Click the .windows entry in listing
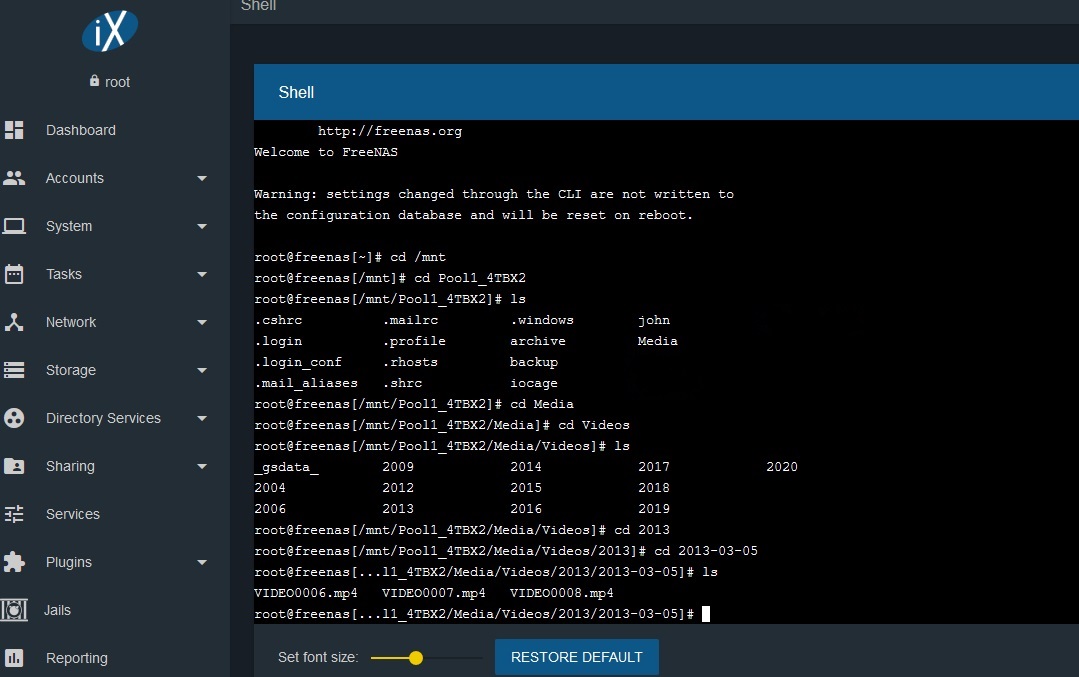This screenshot has height=677, width=1079. tap(542, 320)
